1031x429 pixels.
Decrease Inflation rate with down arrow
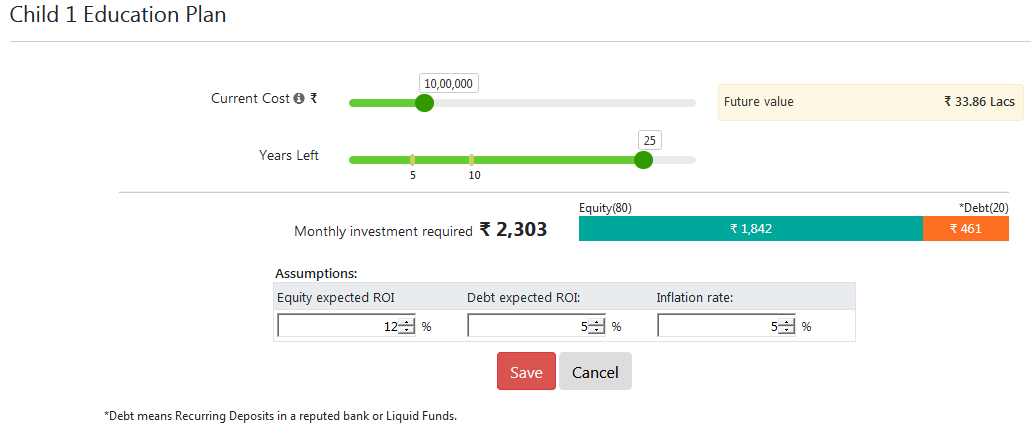(786, 331)
